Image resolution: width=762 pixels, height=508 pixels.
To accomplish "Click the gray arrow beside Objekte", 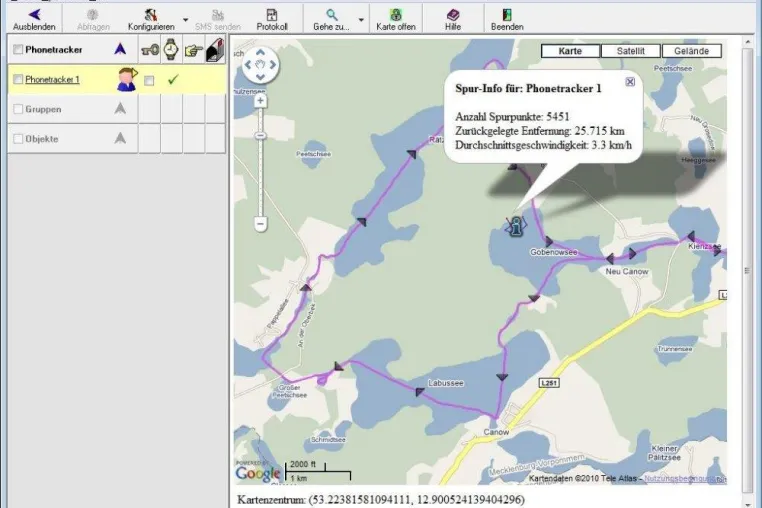I will pos(120,138).
